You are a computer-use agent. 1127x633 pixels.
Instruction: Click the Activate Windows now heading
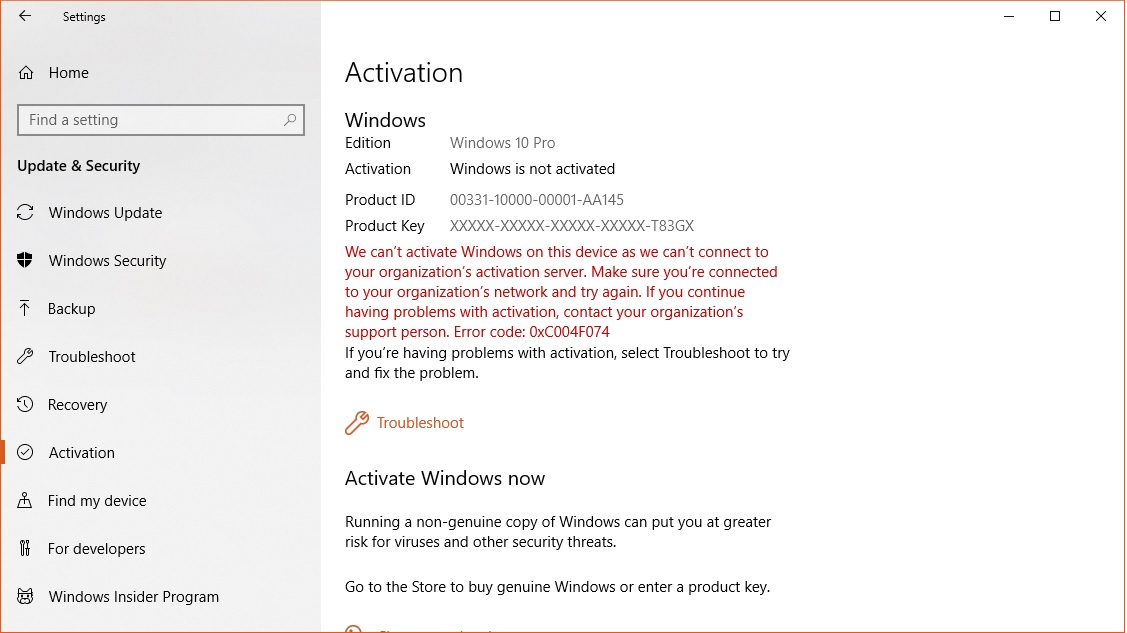[445, 479]
